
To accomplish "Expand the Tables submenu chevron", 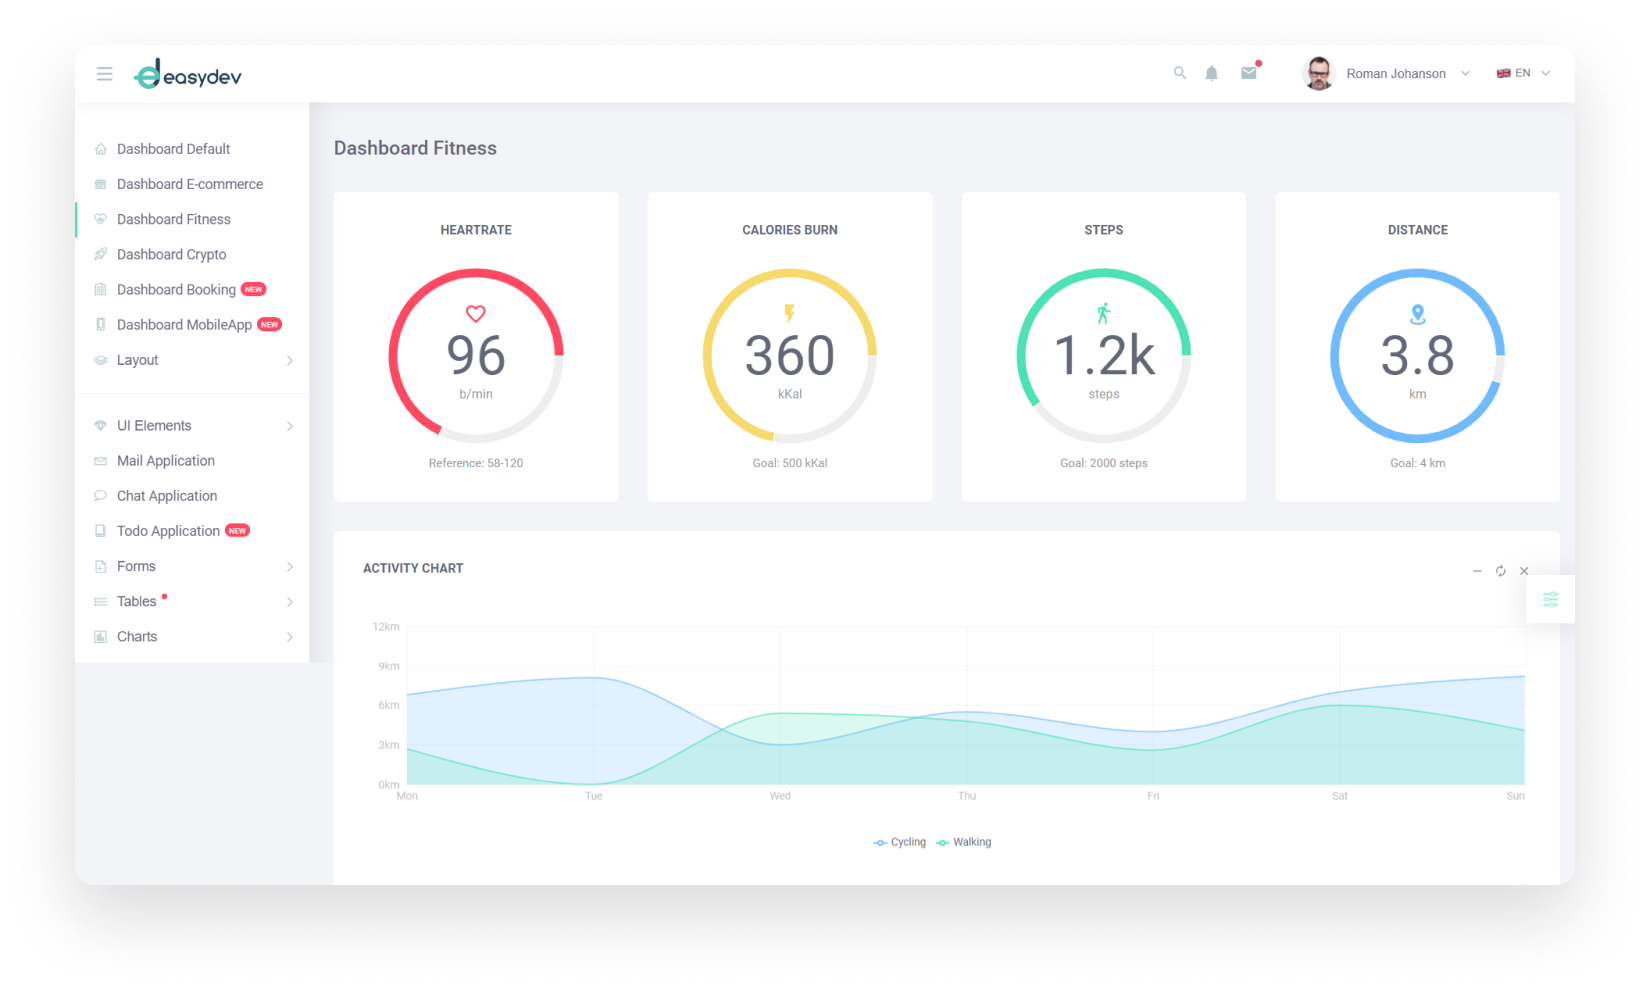I will [290, 602].
